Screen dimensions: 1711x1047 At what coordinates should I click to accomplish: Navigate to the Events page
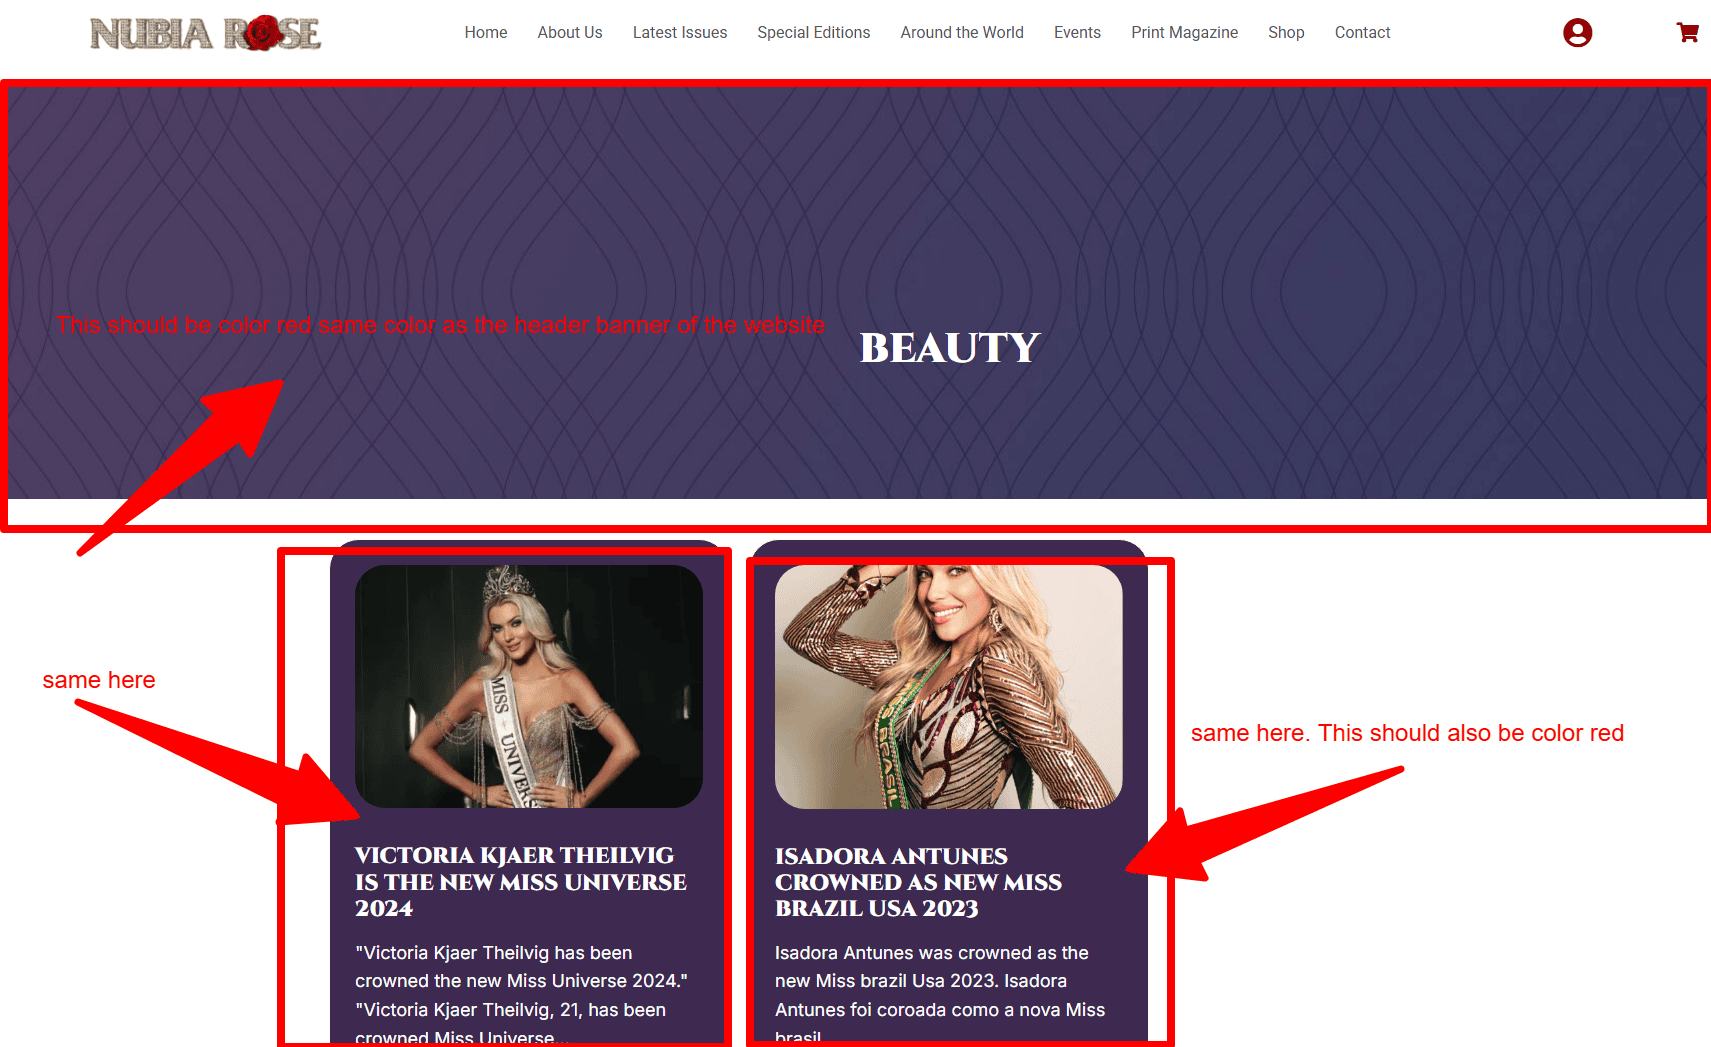1077,33
